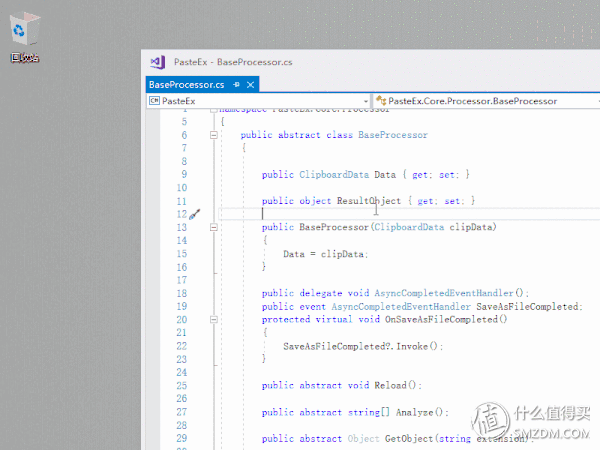The width and height of the screenshot is (600, 450).
Task: Collapse the BaseProcessor class block
Action: (214, 135)
